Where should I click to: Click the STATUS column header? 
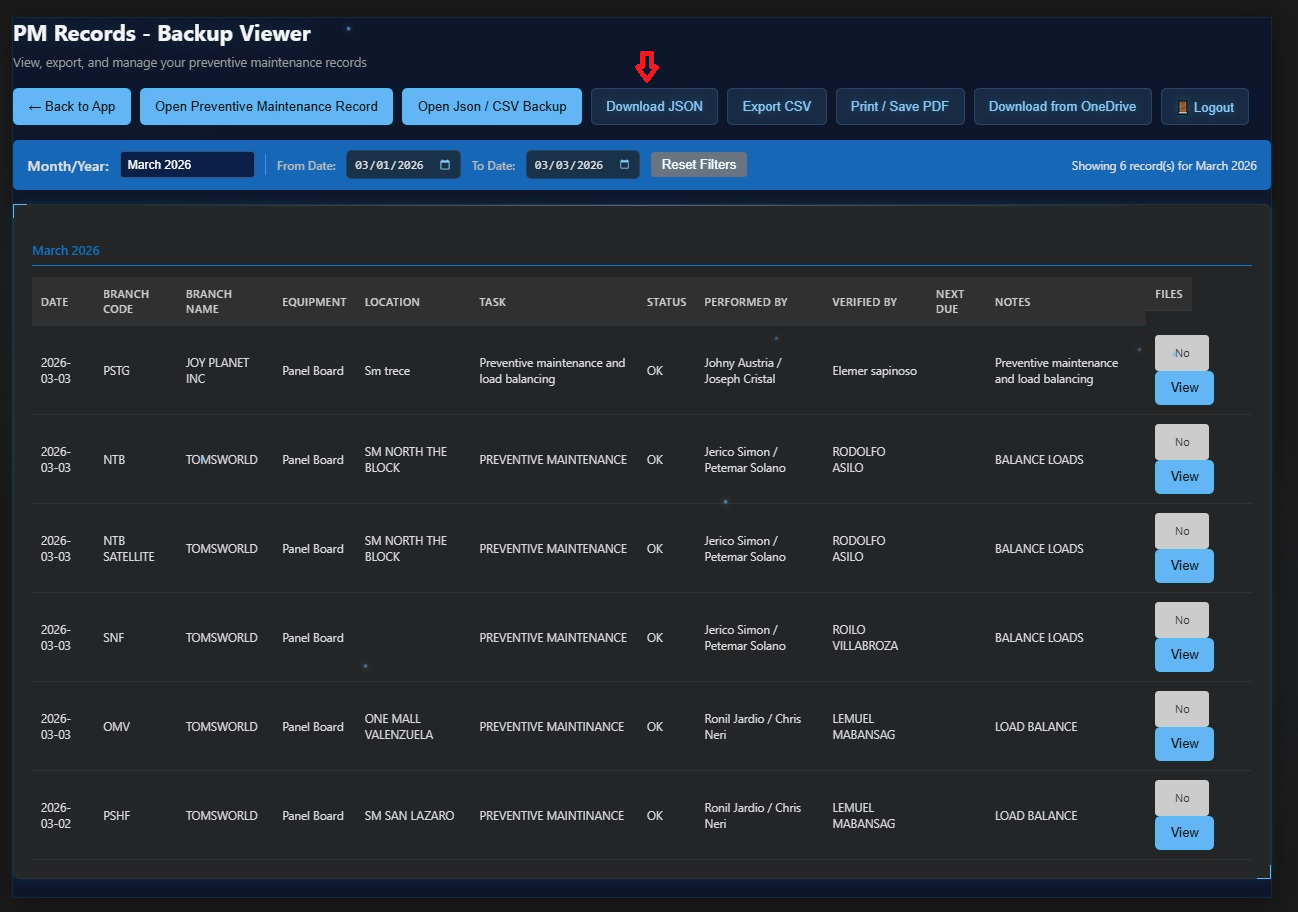coord(666,302)
